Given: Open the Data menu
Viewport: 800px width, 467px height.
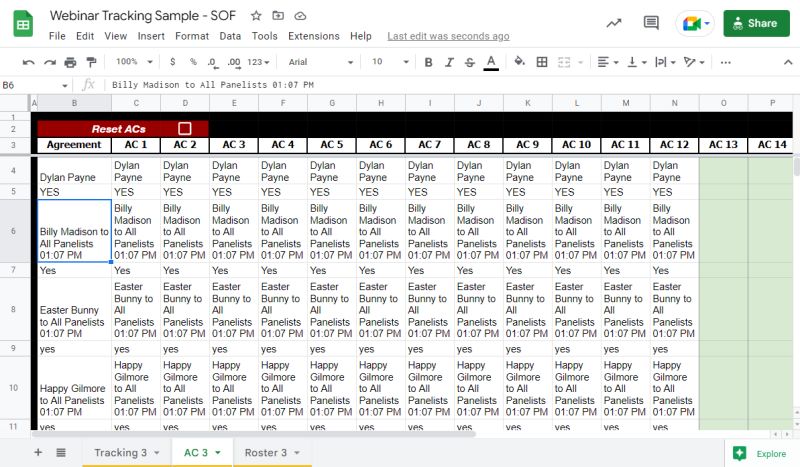Looking at the screenshot, I should tap(230, 36).
